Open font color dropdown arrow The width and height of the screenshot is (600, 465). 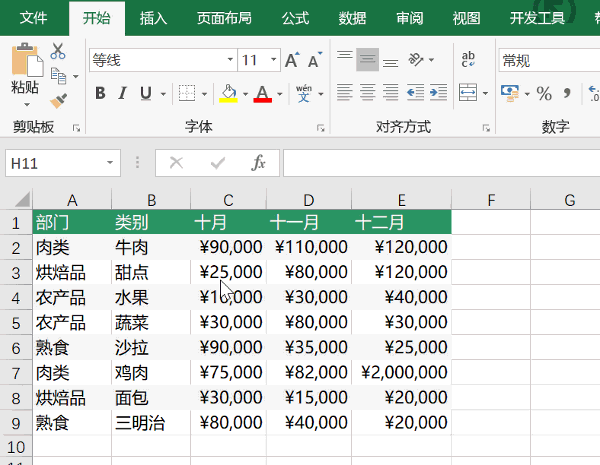(280, 94)
